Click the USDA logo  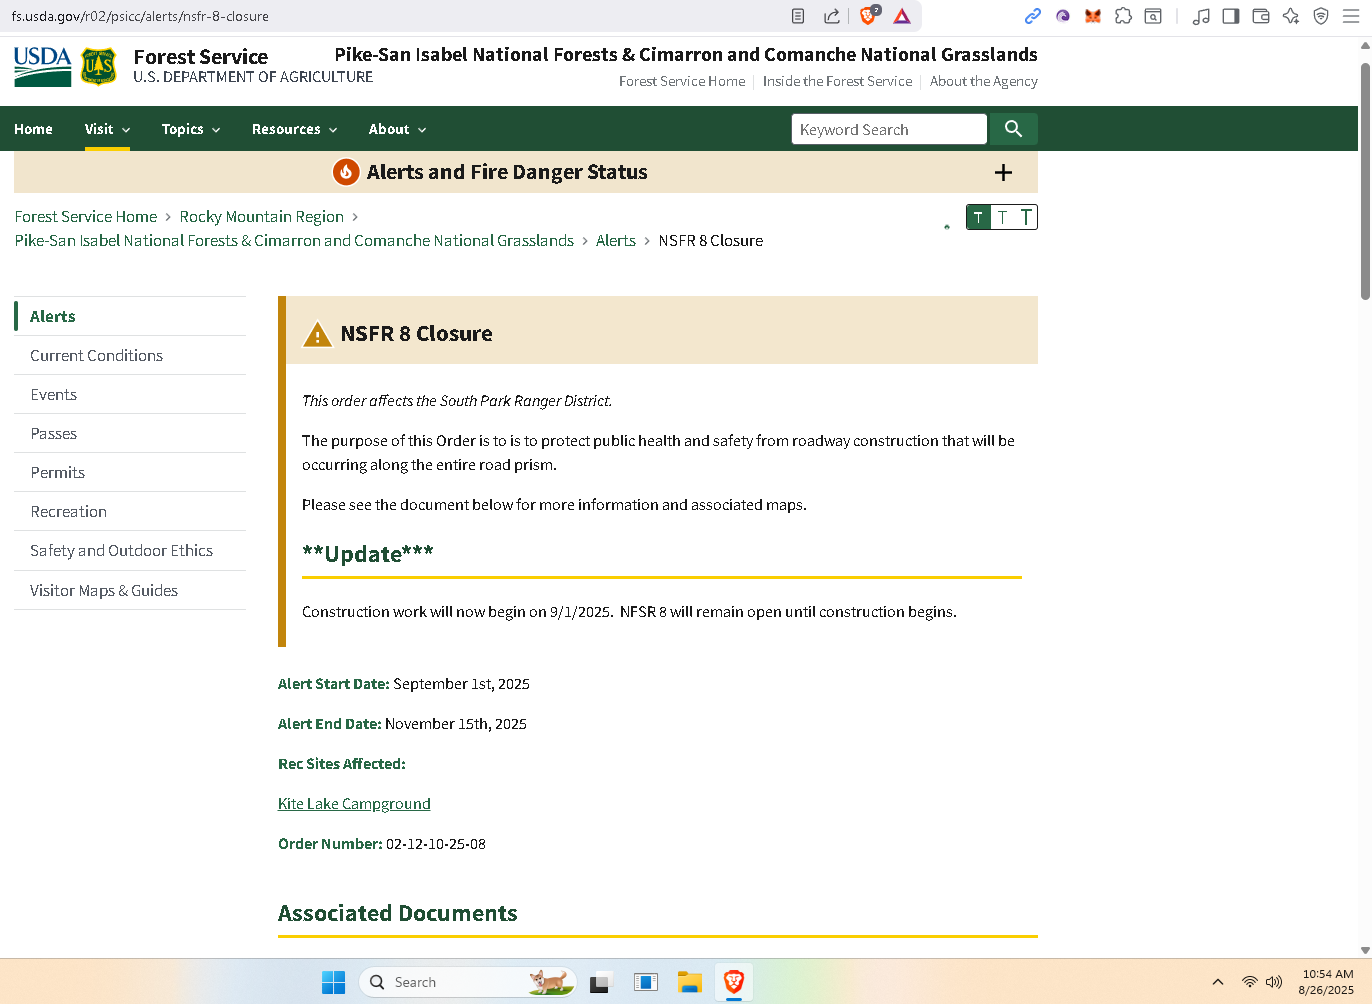(43, 66)
